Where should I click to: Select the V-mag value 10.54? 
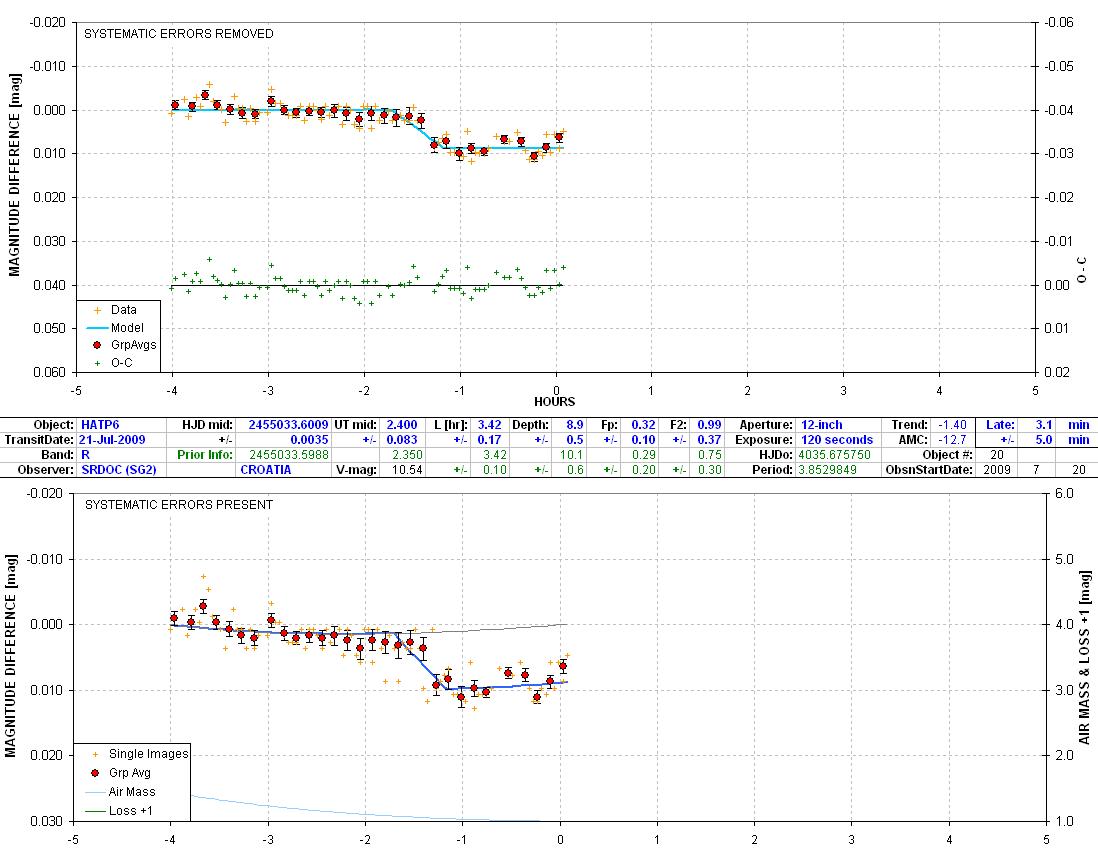[x=408, y=469]
